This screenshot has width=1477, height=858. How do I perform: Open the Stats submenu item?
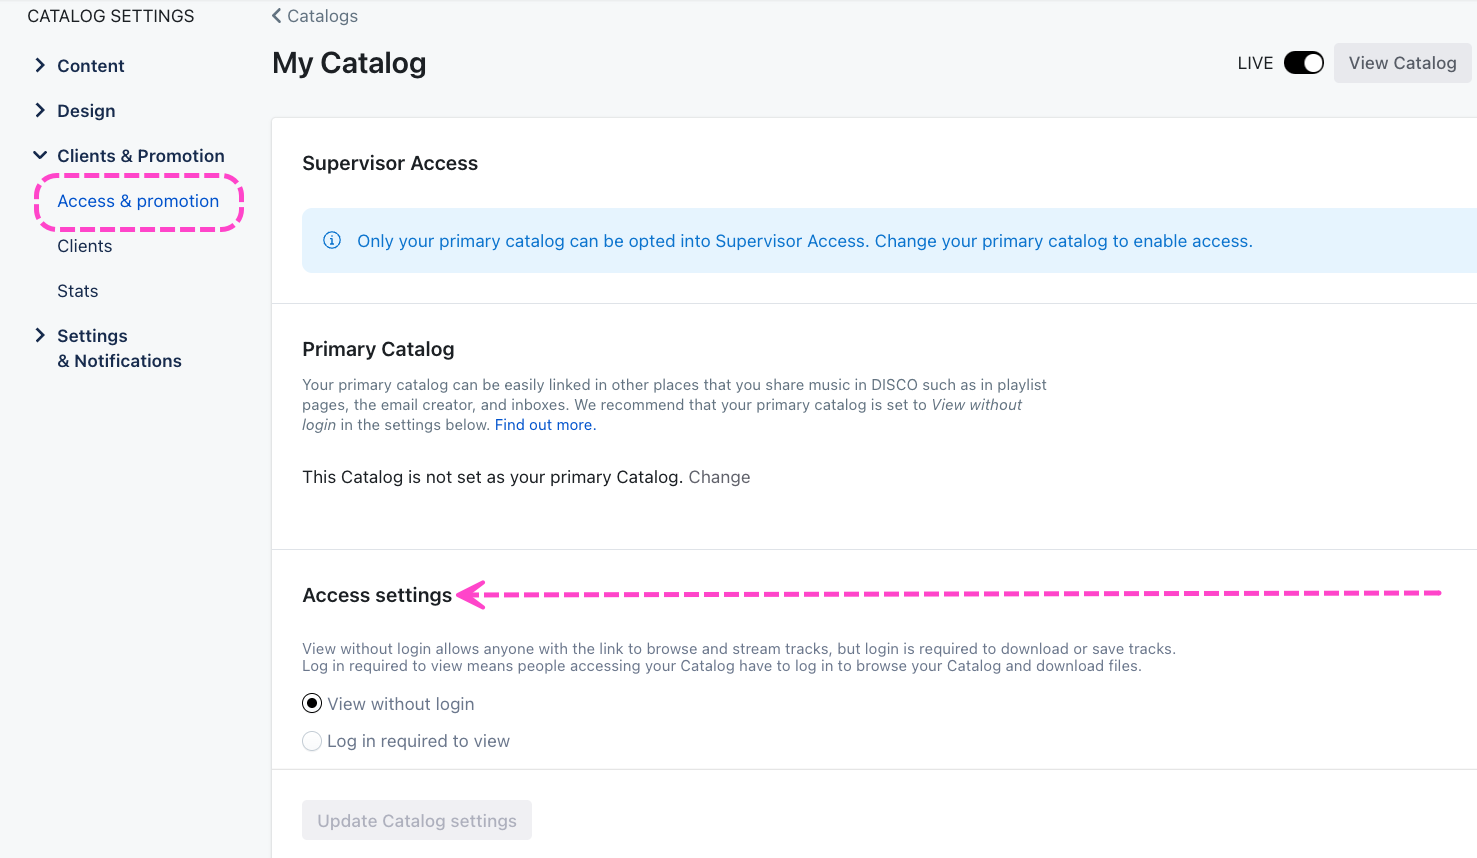click(x=78, y=291)
